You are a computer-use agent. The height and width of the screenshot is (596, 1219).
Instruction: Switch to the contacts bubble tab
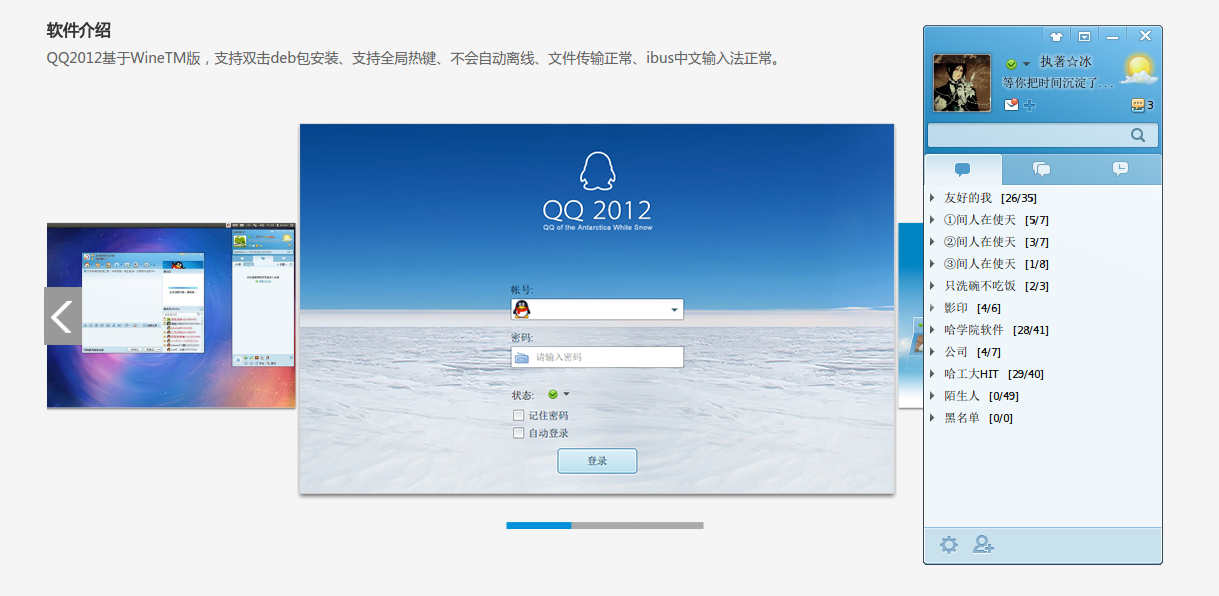(963, 169)
